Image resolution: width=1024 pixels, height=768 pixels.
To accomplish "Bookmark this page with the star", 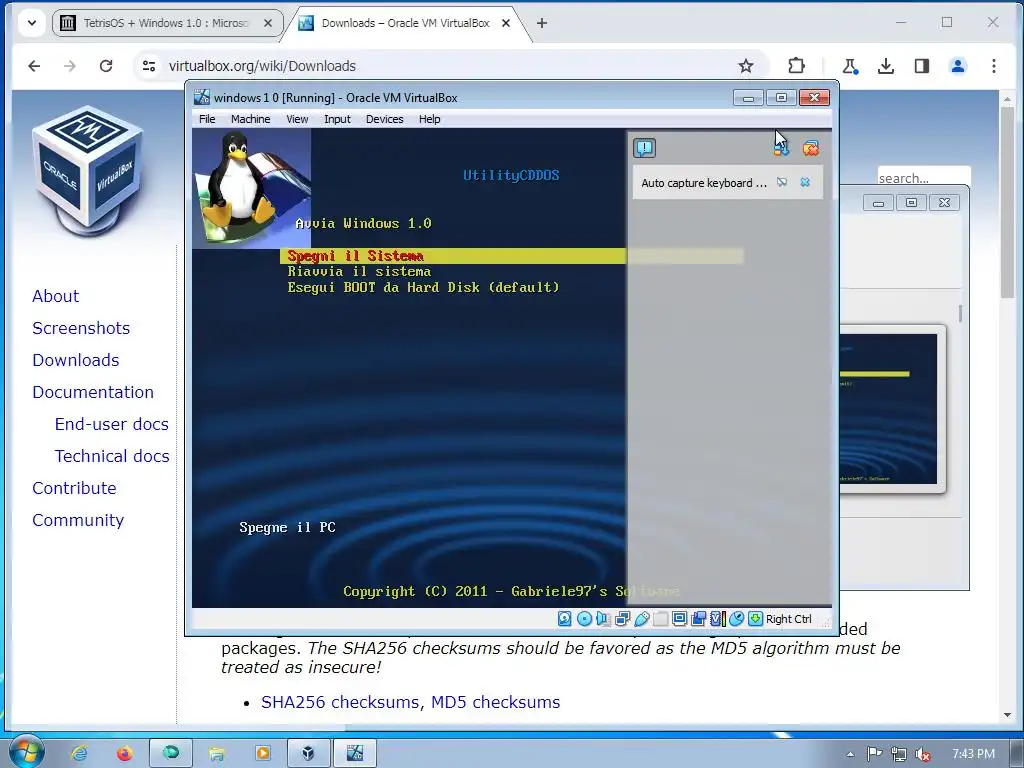I will 746,66.
